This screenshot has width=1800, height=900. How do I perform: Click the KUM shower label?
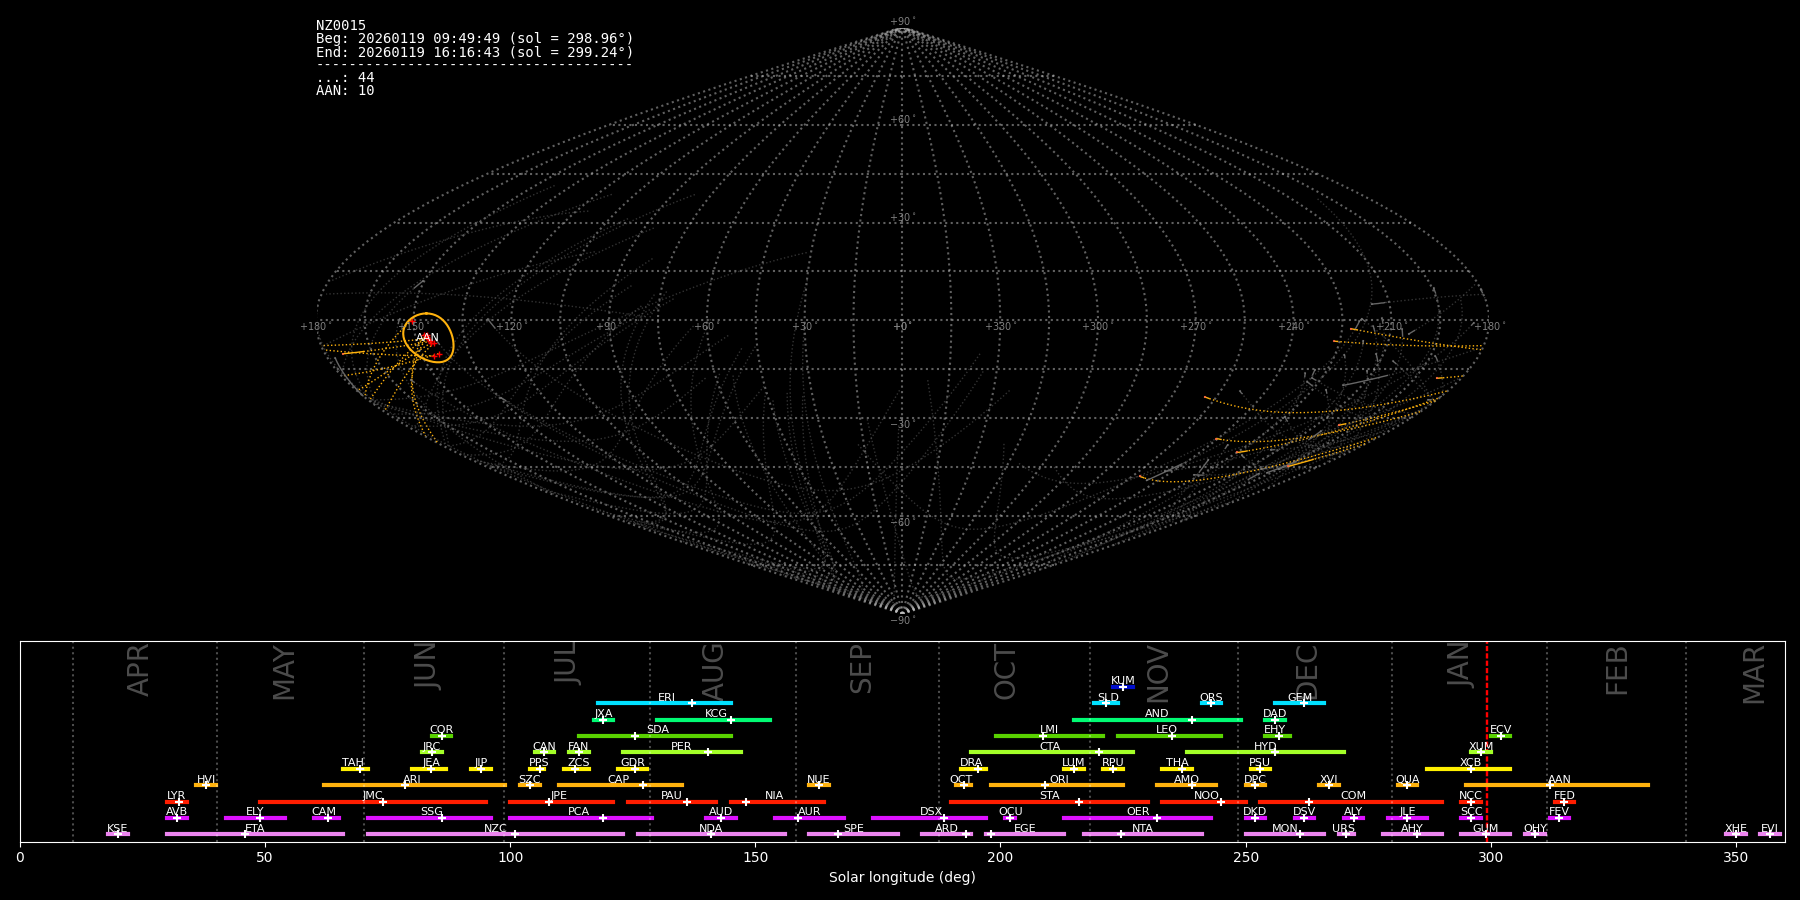[x=1123, y=681]
